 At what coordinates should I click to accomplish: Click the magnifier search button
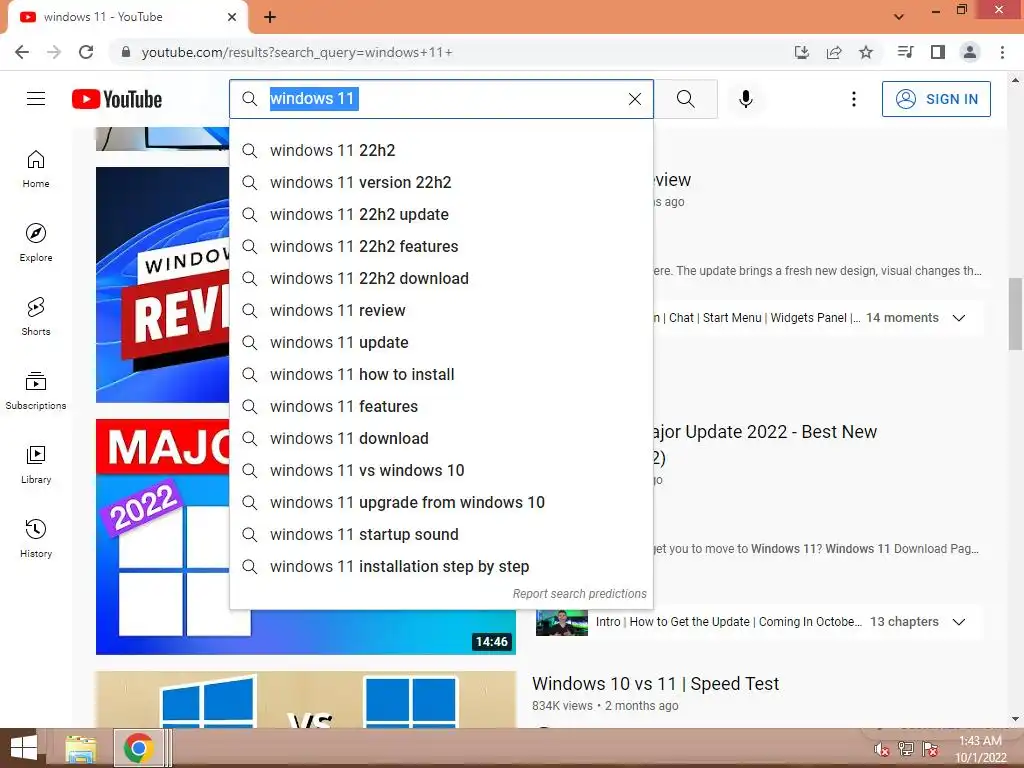pos(686,99)
